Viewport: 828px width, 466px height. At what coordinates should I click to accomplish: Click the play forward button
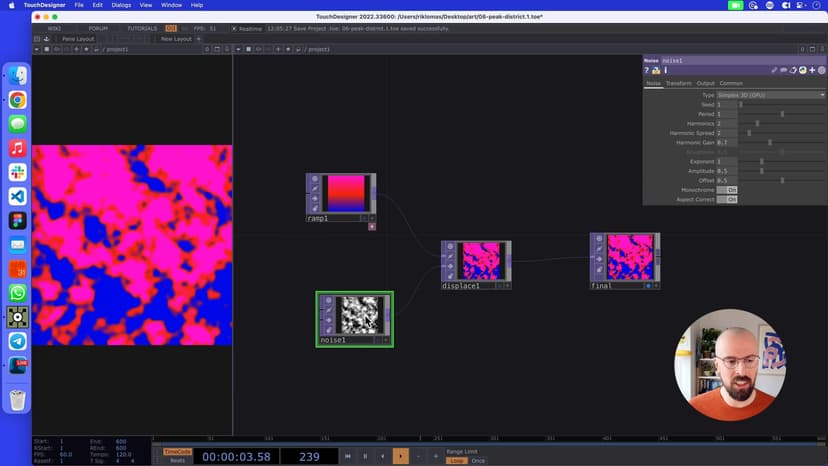pos(400,456)
